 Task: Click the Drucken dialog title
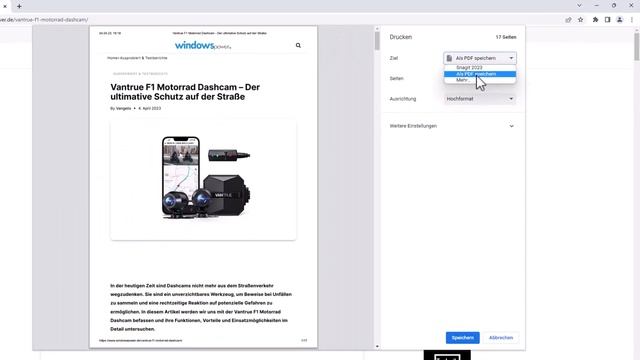tap(400, 37)
